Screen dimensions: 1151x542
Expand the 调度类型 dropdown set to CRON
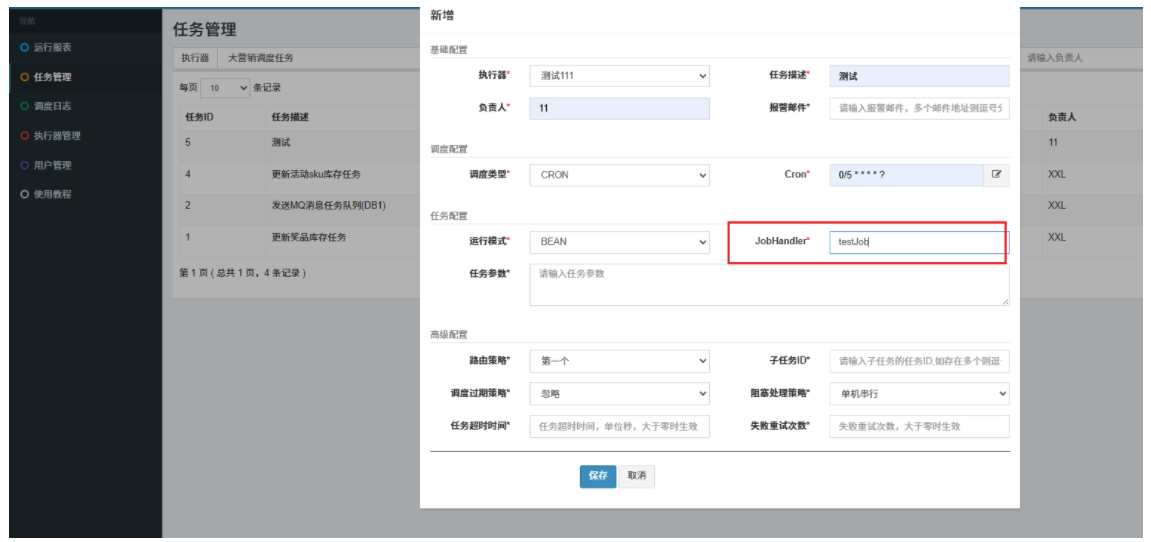pos(619,175)
